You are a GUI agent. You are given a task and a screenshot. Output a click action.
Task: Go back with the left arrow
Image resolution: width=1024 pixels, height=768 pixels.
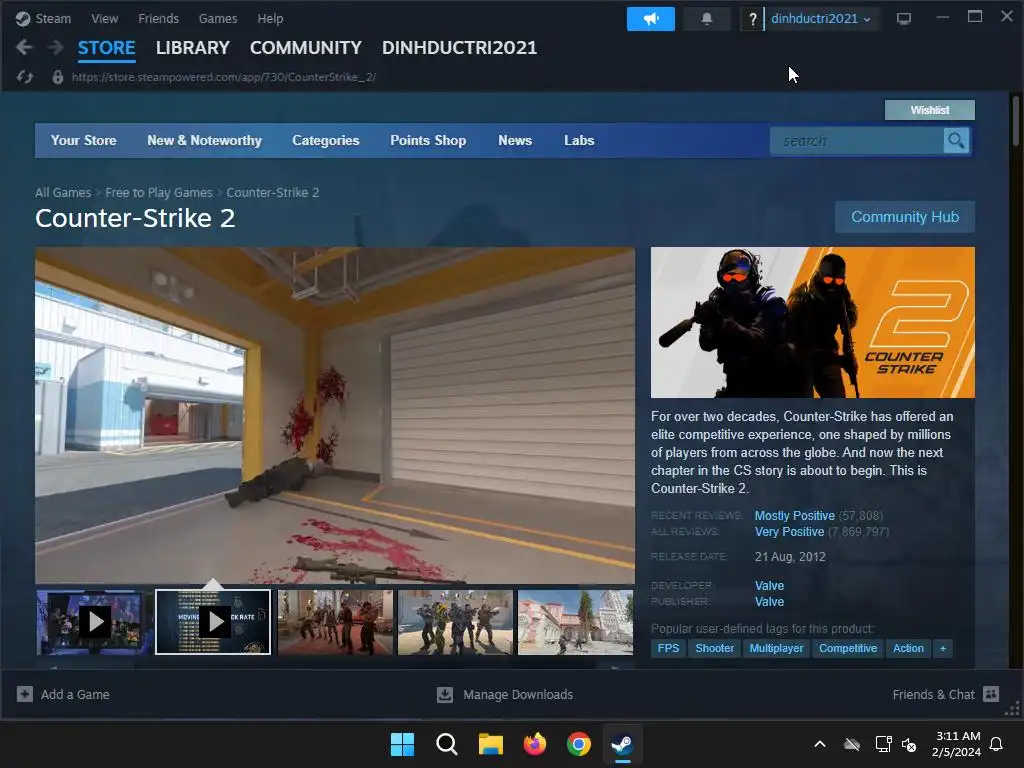tap(24, 47)
